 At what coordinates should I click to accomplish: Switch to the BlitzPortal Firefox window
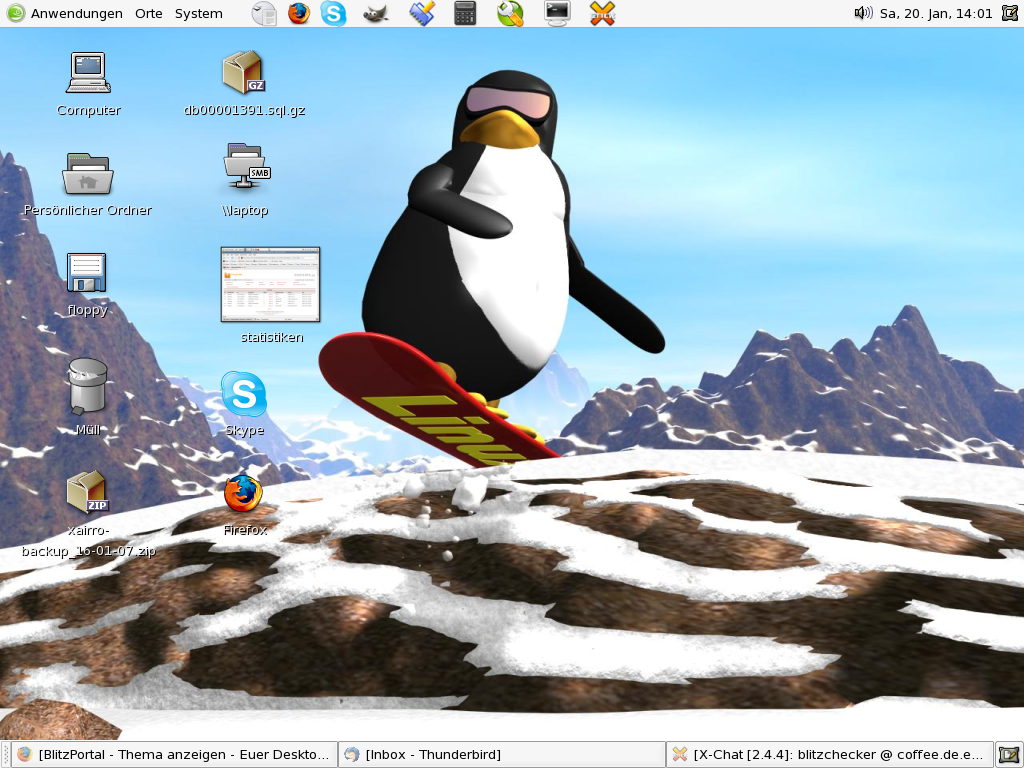(x=174, y=755)
